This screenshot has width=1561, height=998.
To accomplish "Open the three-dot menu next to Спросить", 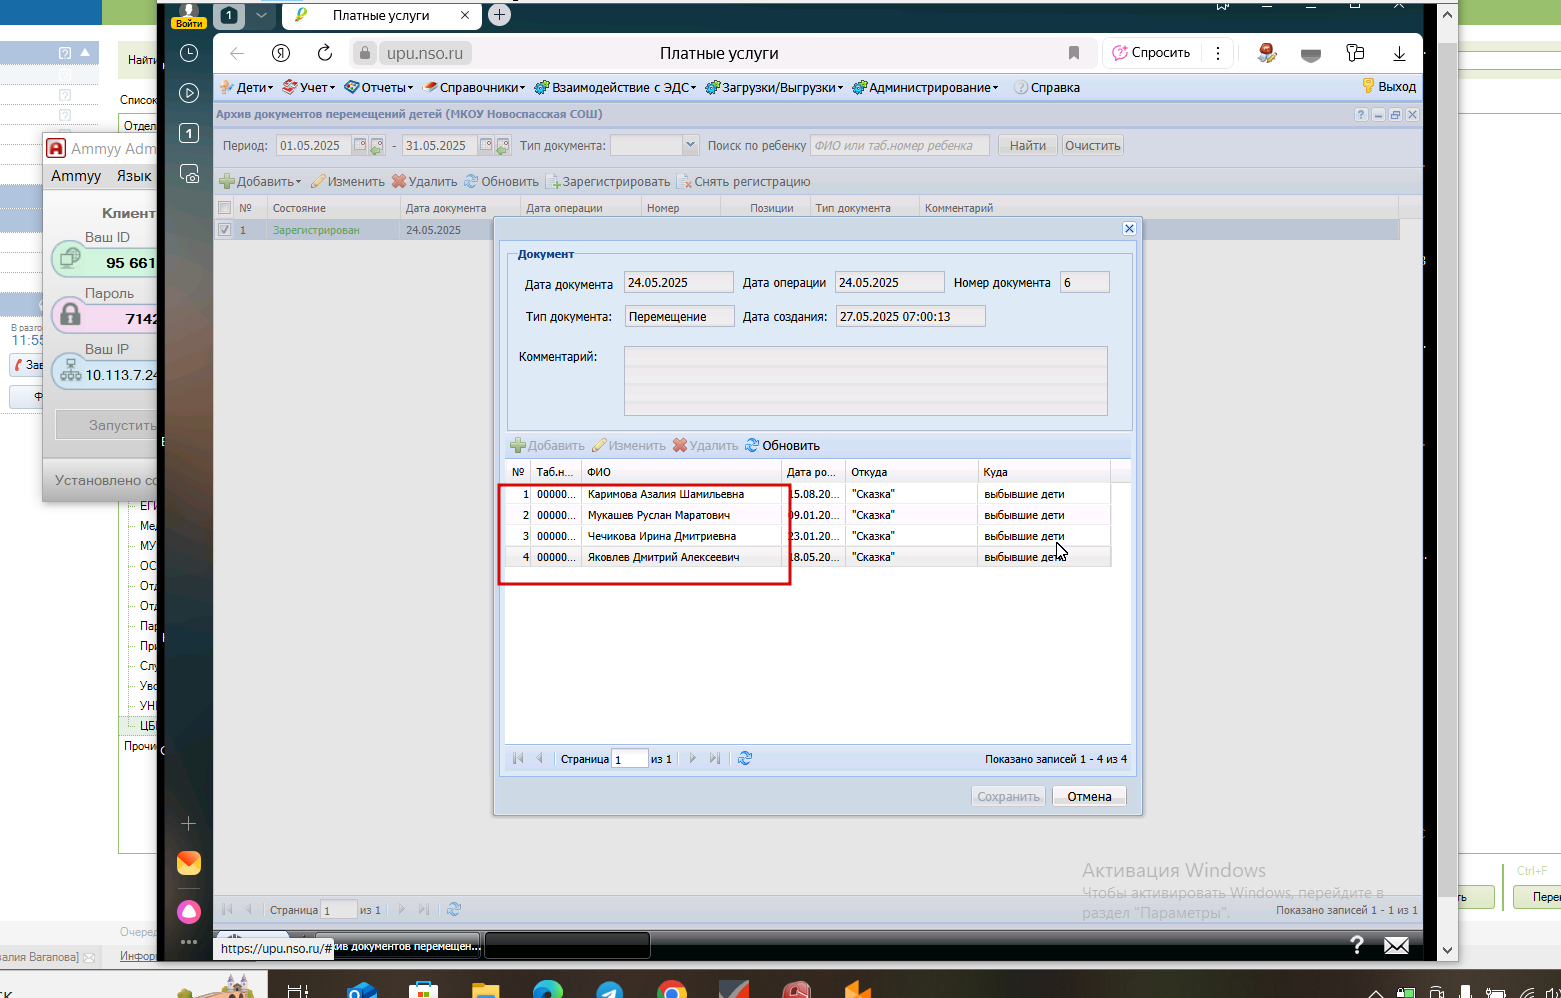I will point(1217,53).
